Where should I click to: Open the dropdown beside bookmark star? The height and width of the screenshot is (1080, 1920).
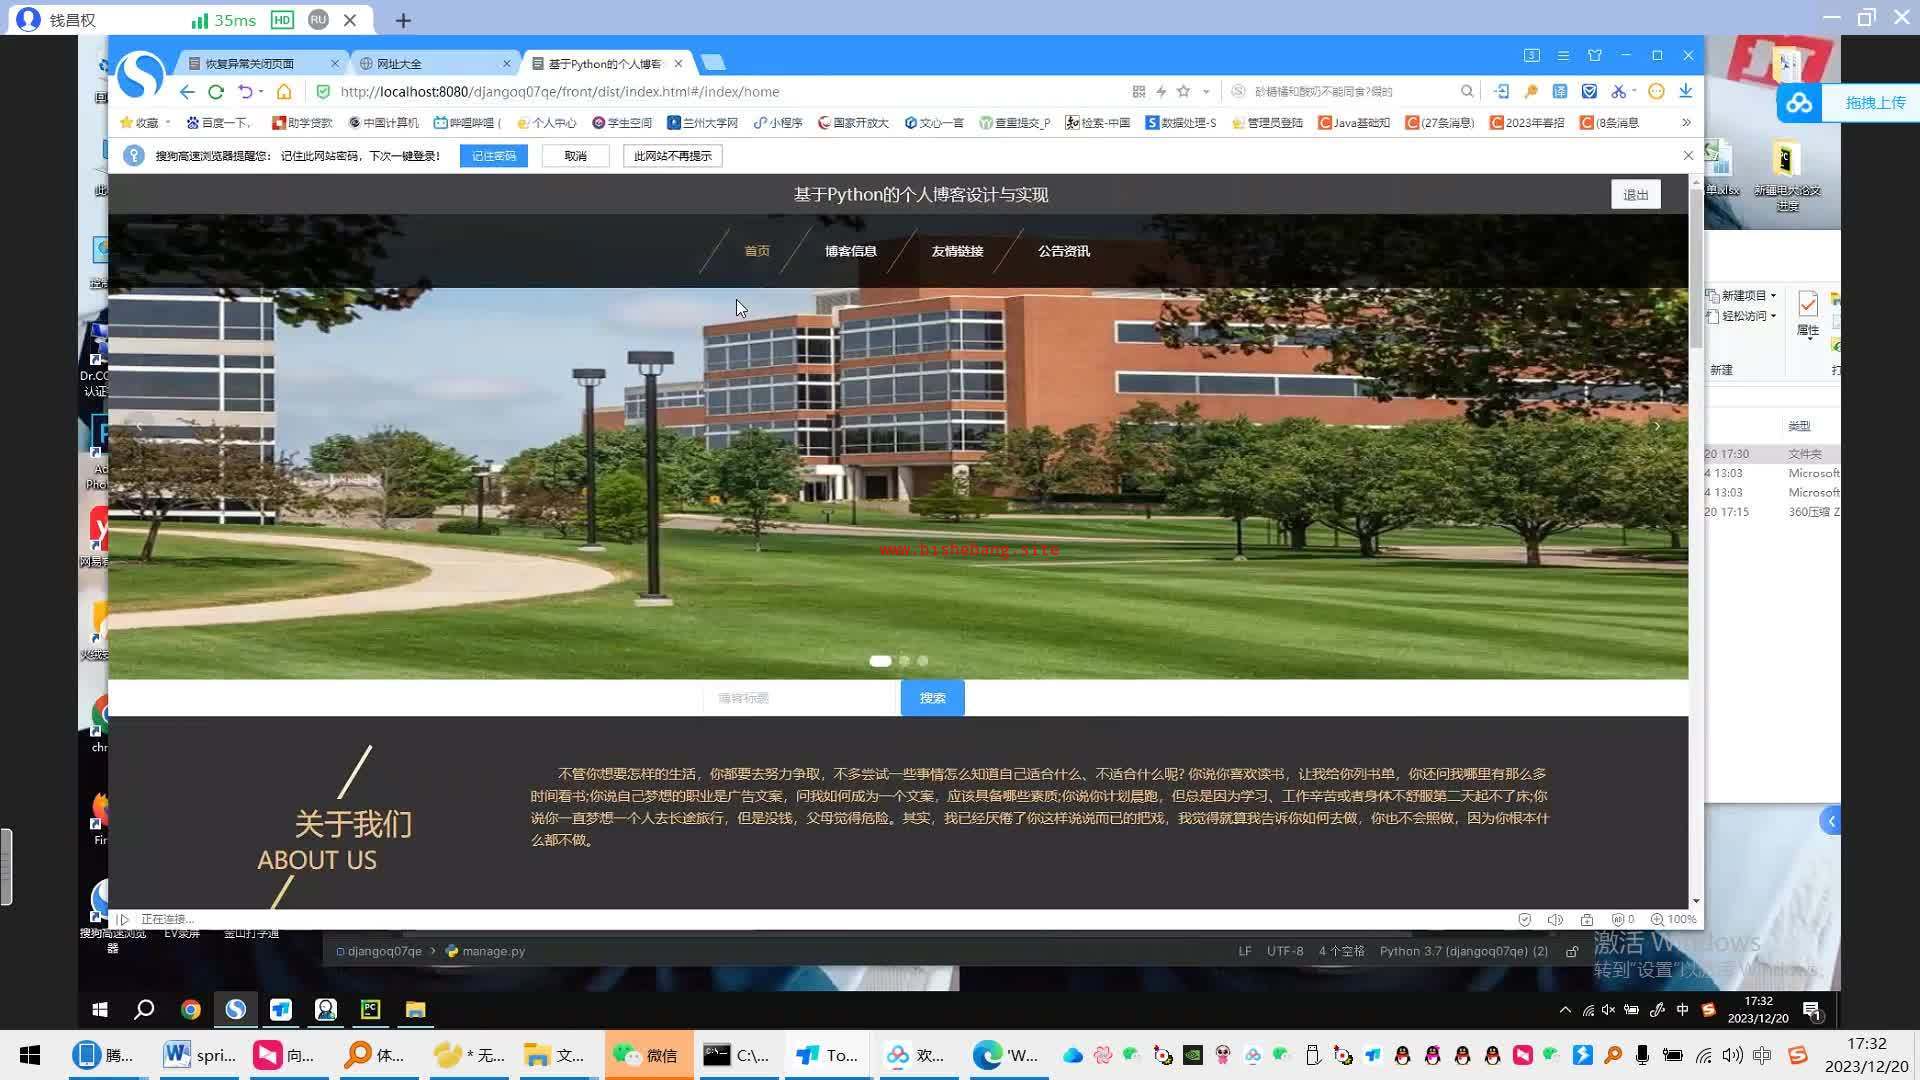[x=1206, y=92]
